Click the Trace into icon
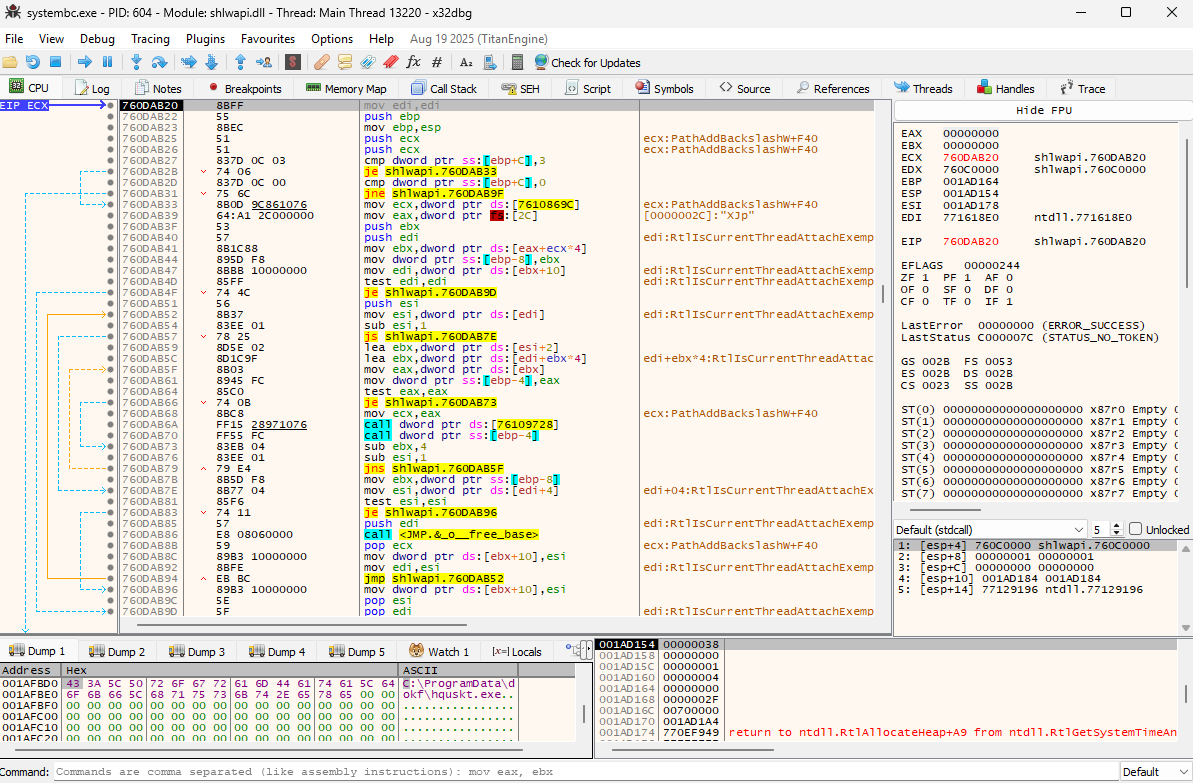 click(x=188, y=62)
